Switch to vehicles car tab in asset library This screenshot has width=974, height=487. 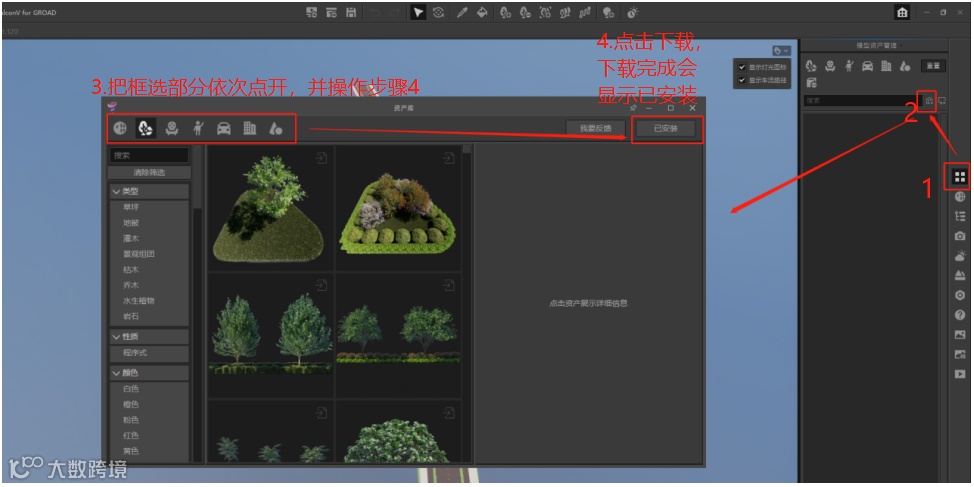coord(224,129)
